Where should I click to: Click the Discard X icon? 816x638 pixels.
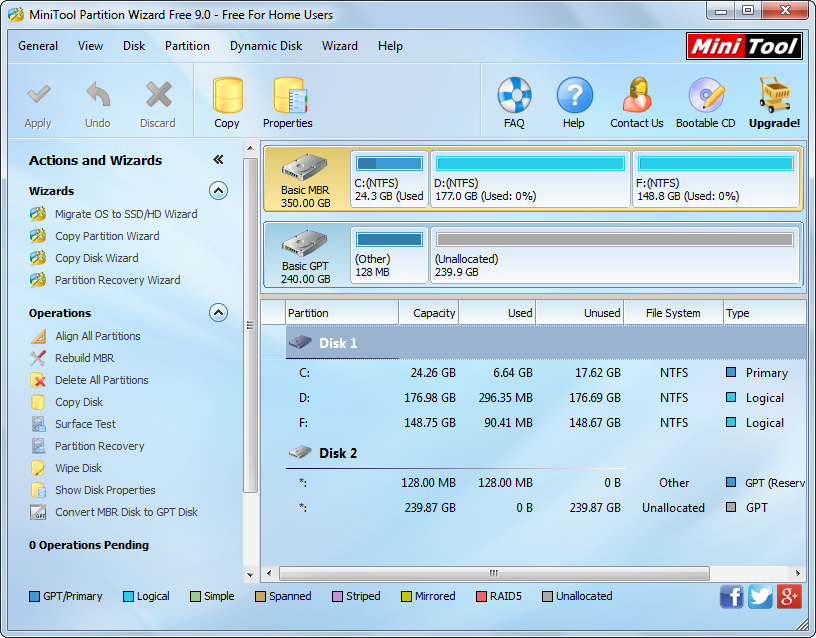[158, 95]
